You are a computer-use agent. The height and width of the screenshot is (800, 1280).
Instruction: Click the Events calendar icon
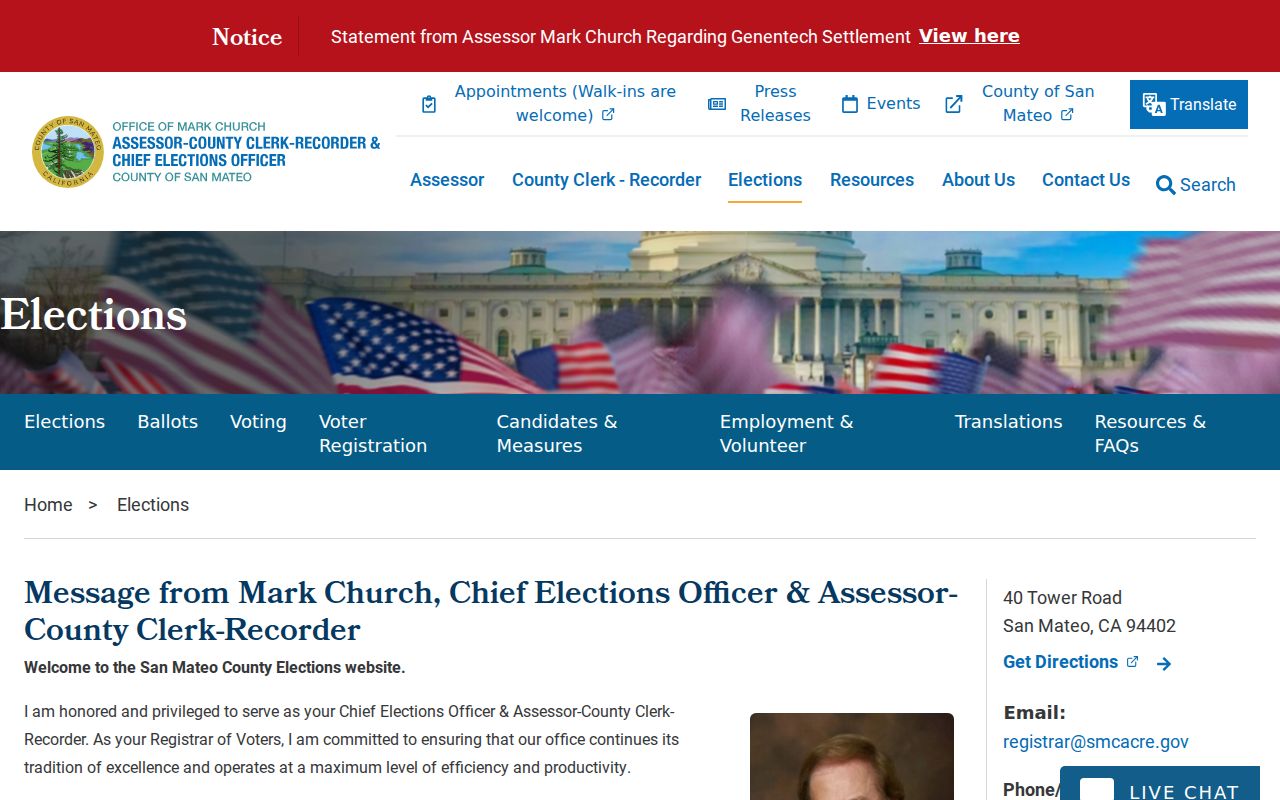pos(850,104)
